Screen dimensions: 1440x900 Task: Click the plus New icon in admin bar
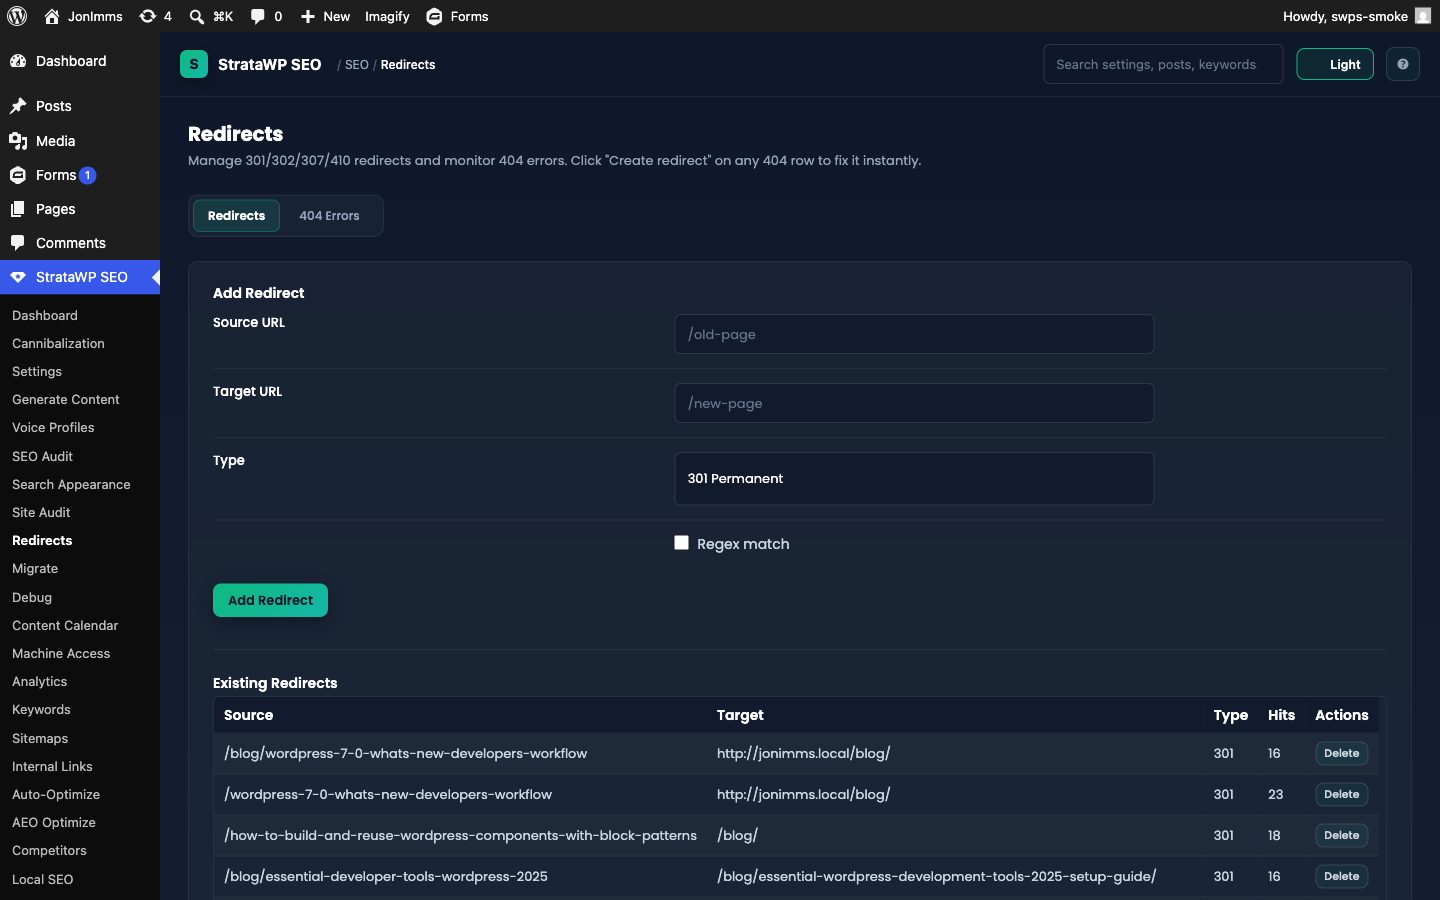click(308, 16)
